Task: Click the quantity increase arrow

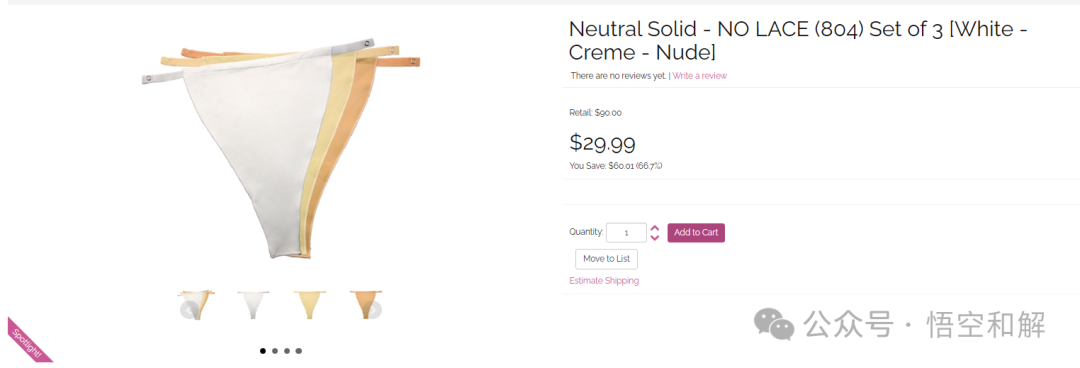Action: coord(655,228)
